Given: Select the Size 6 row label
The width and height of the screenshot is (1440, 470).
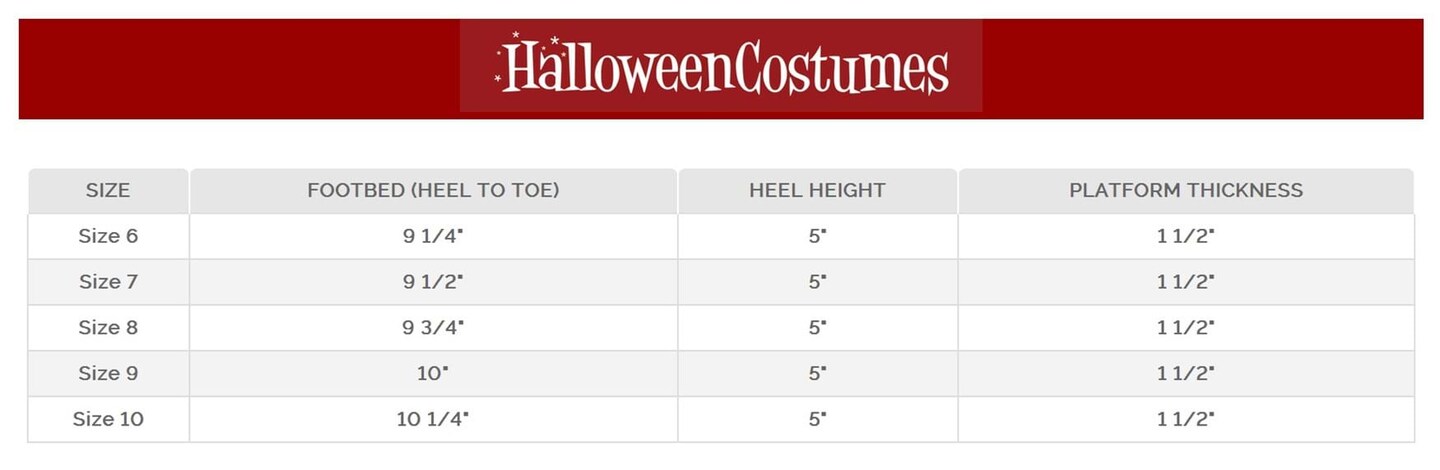Looking at the screenshot, I should (x=108, y=236).
